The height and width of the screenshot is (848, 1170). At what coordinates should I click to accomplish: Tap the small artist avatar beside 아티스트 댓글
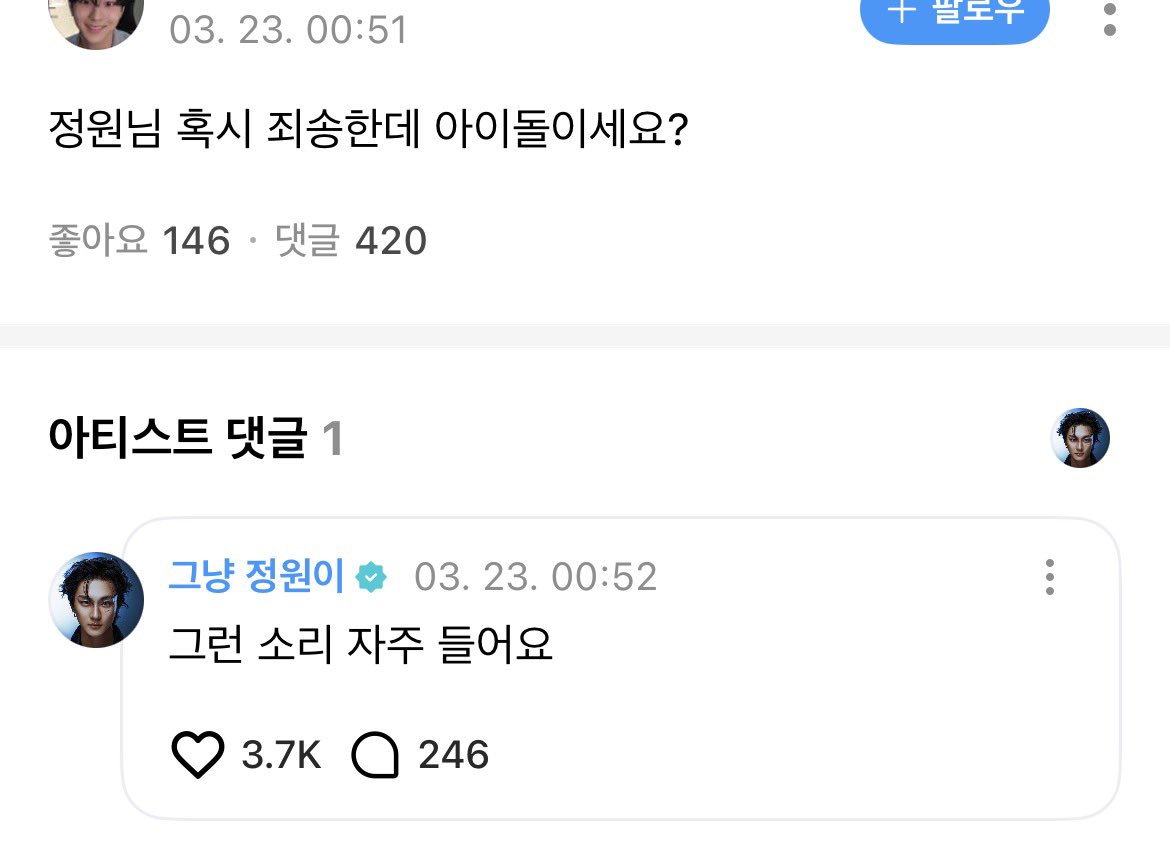tap(1081, 438)
